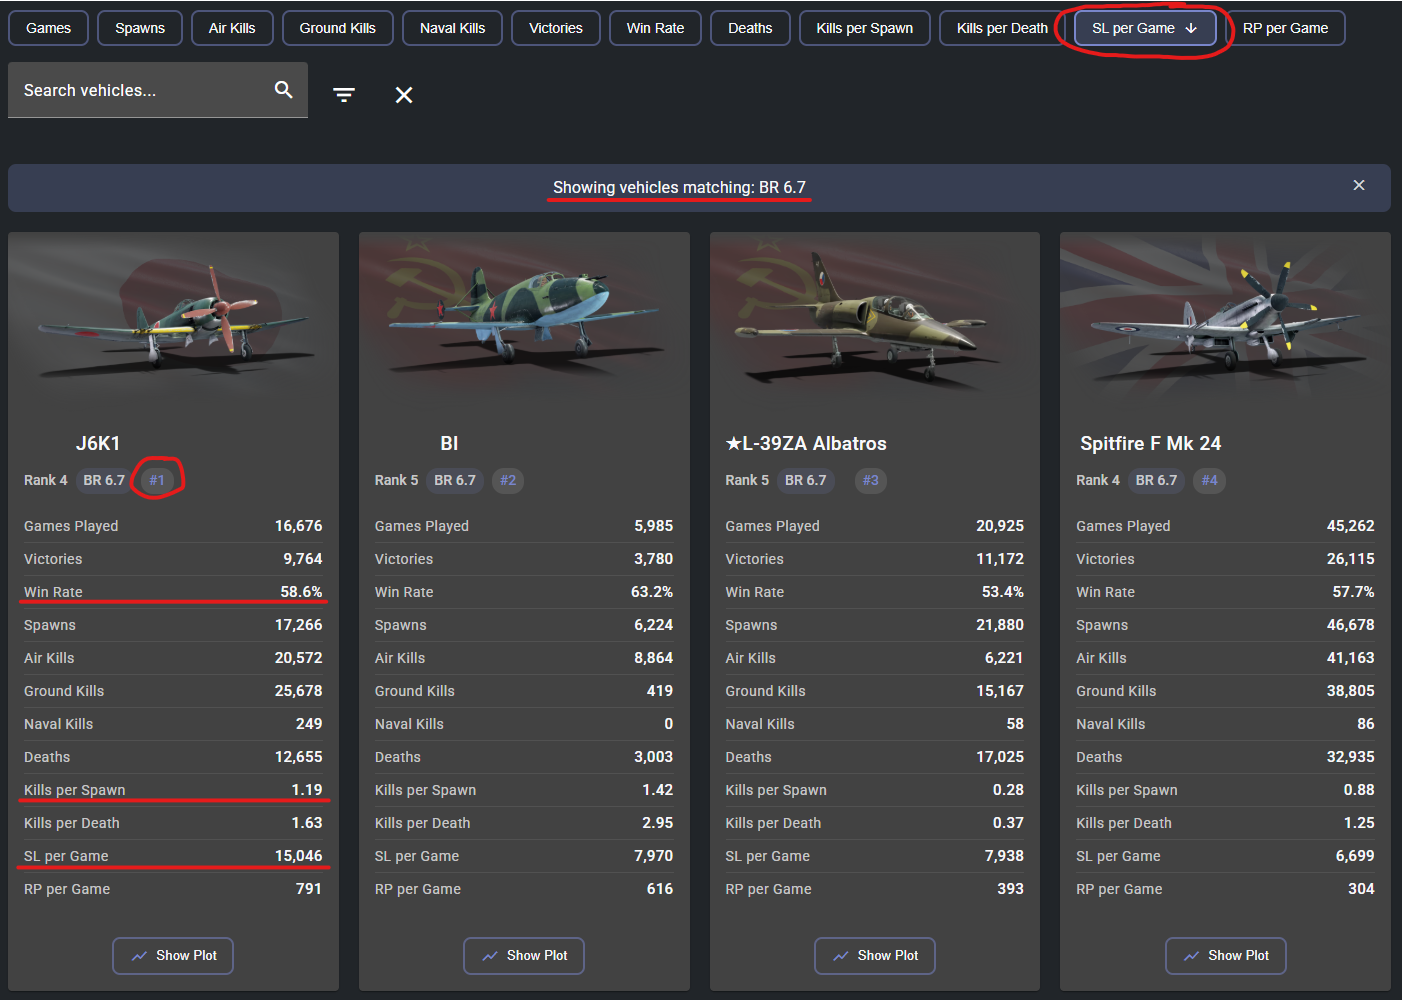Screen dimensions: 1402x1000
Task: Focus the Search vehicles input field
Action: point(140,90)
